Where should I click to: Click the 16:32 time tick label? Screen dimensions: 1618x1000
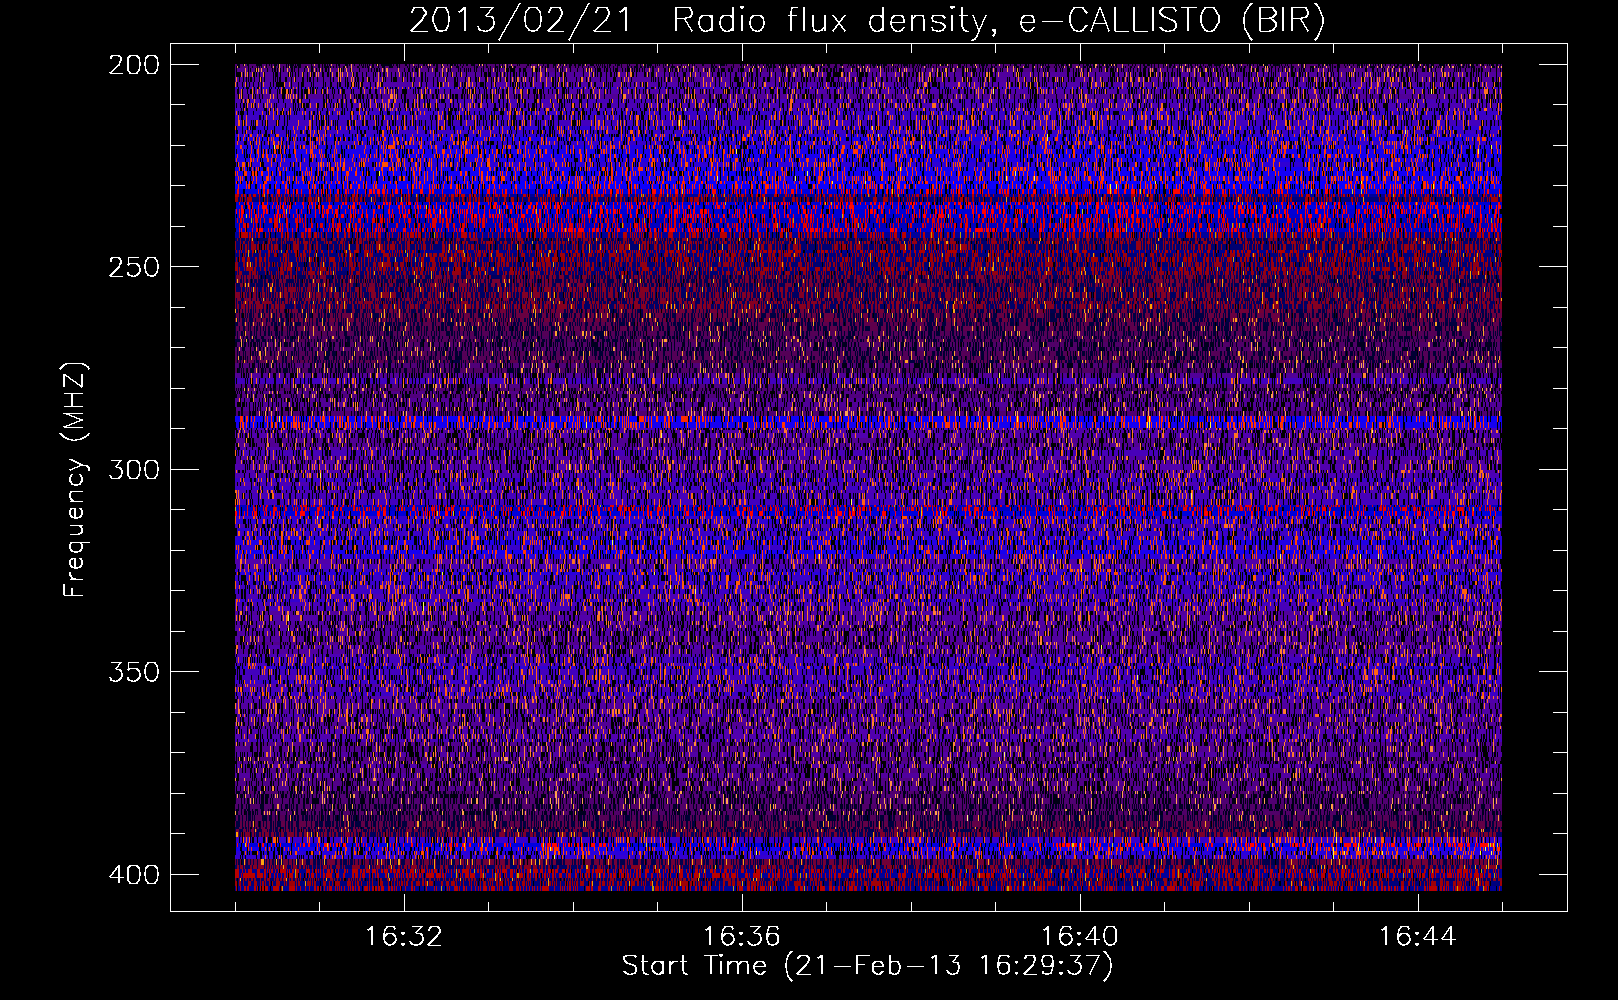pos(403,937)
